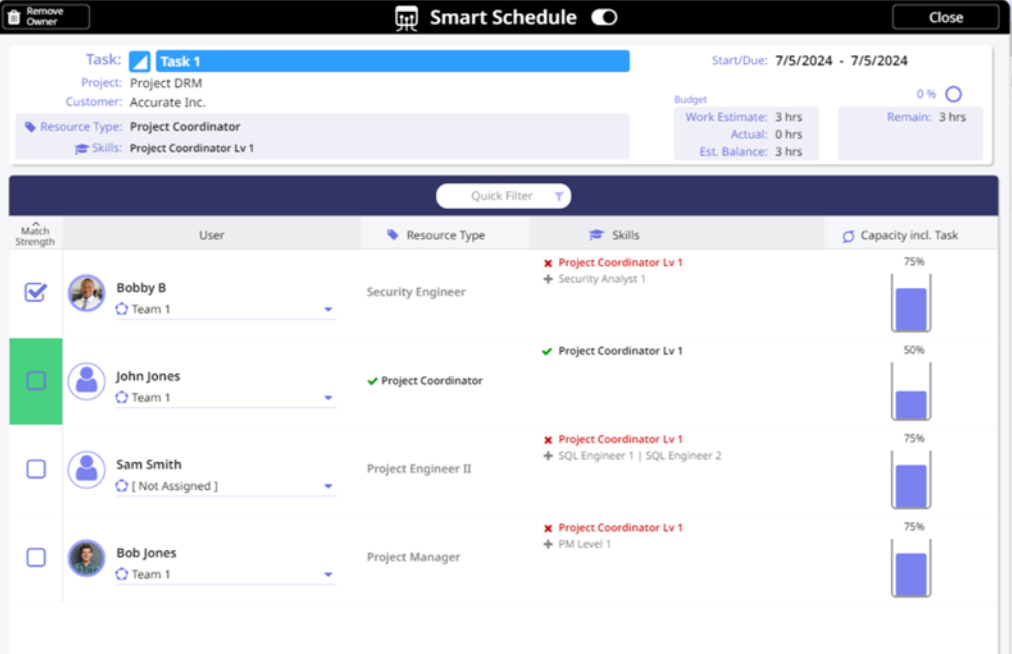
Task: Click the Quick Filter funnel icon
Action: 559,197
